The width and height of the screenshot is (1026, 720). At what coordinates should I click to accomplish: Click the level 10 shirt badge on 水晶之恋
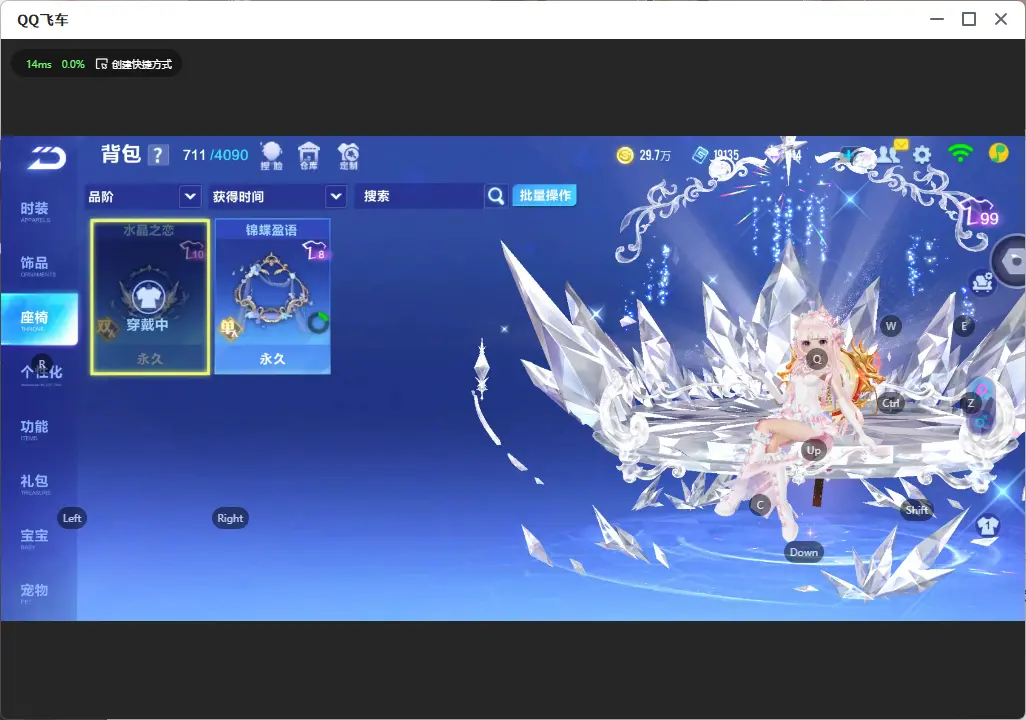tap(192, 250)
